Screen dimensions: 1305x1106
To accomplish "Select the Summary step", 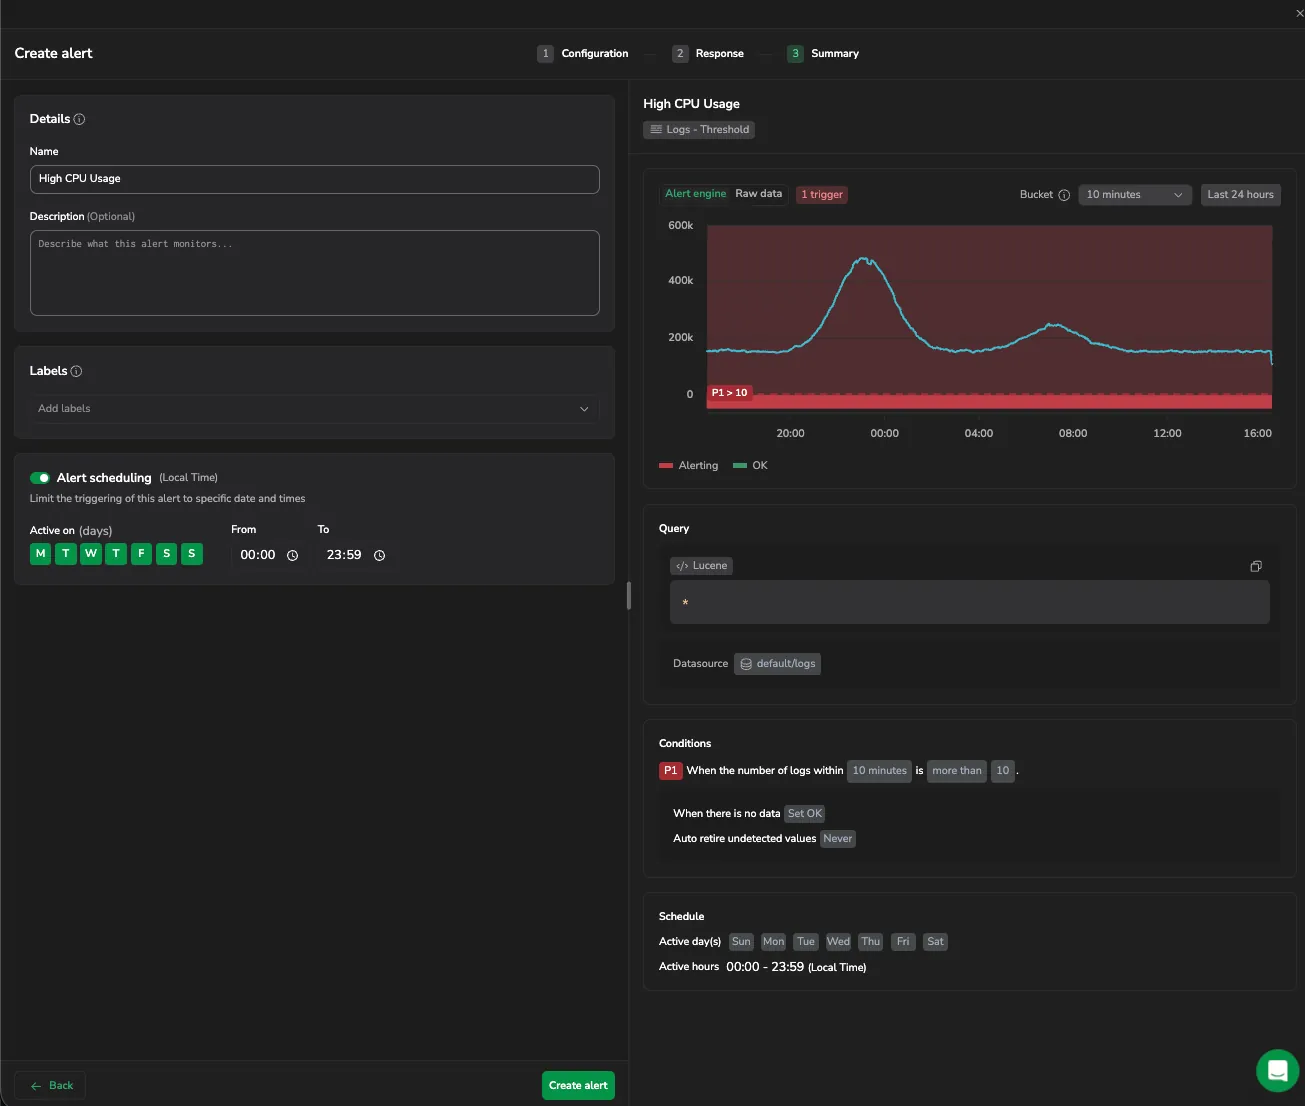I will pyautogui.click(x=823, y=54).
